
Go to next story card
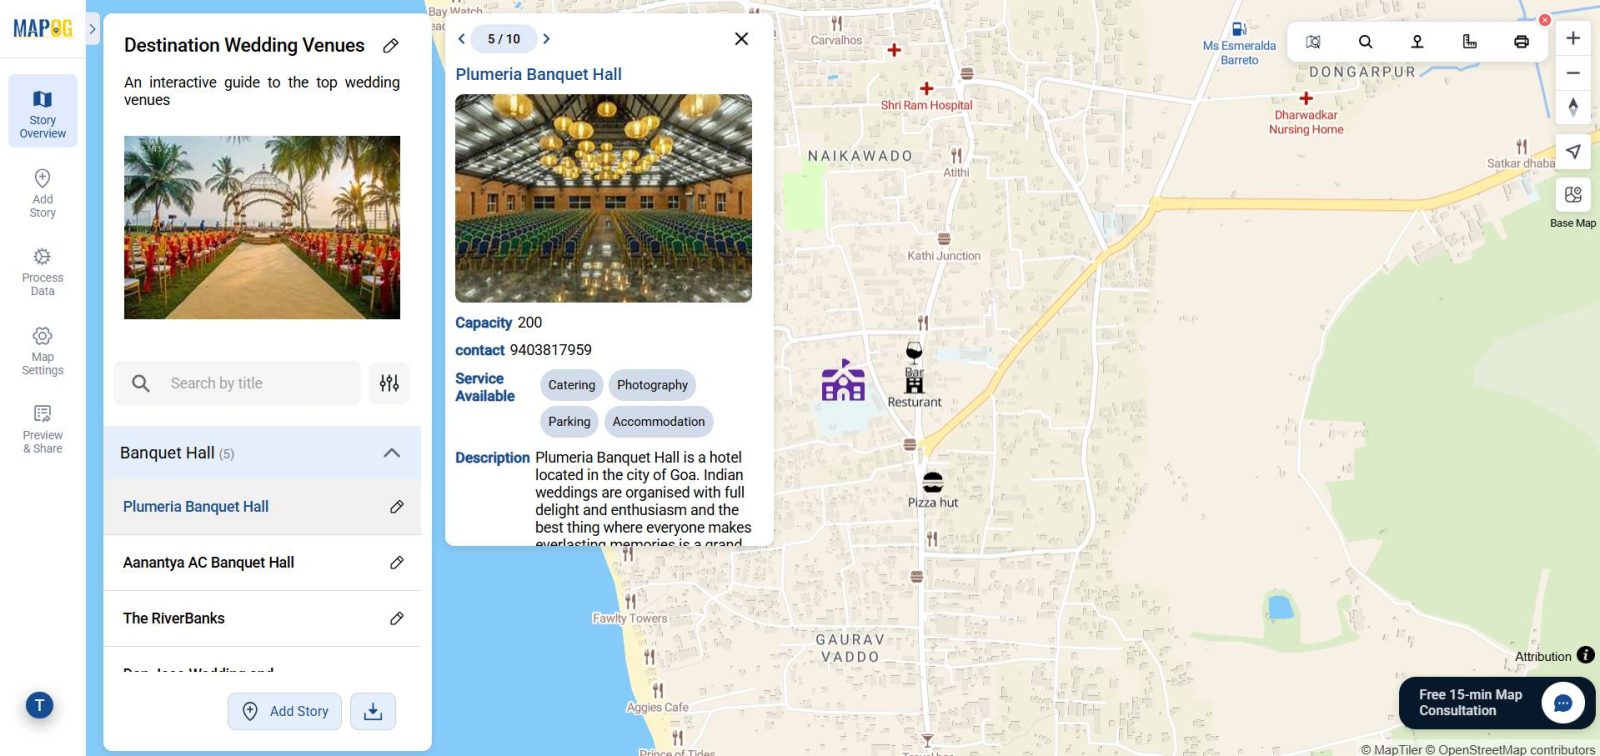pyautogui.click(x=546, y=39)
